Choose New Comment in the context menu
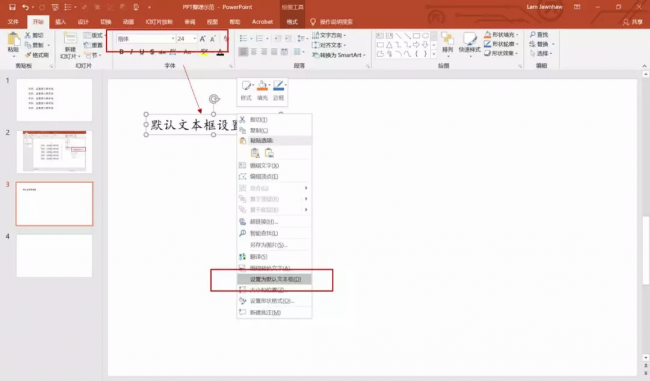 274,312
